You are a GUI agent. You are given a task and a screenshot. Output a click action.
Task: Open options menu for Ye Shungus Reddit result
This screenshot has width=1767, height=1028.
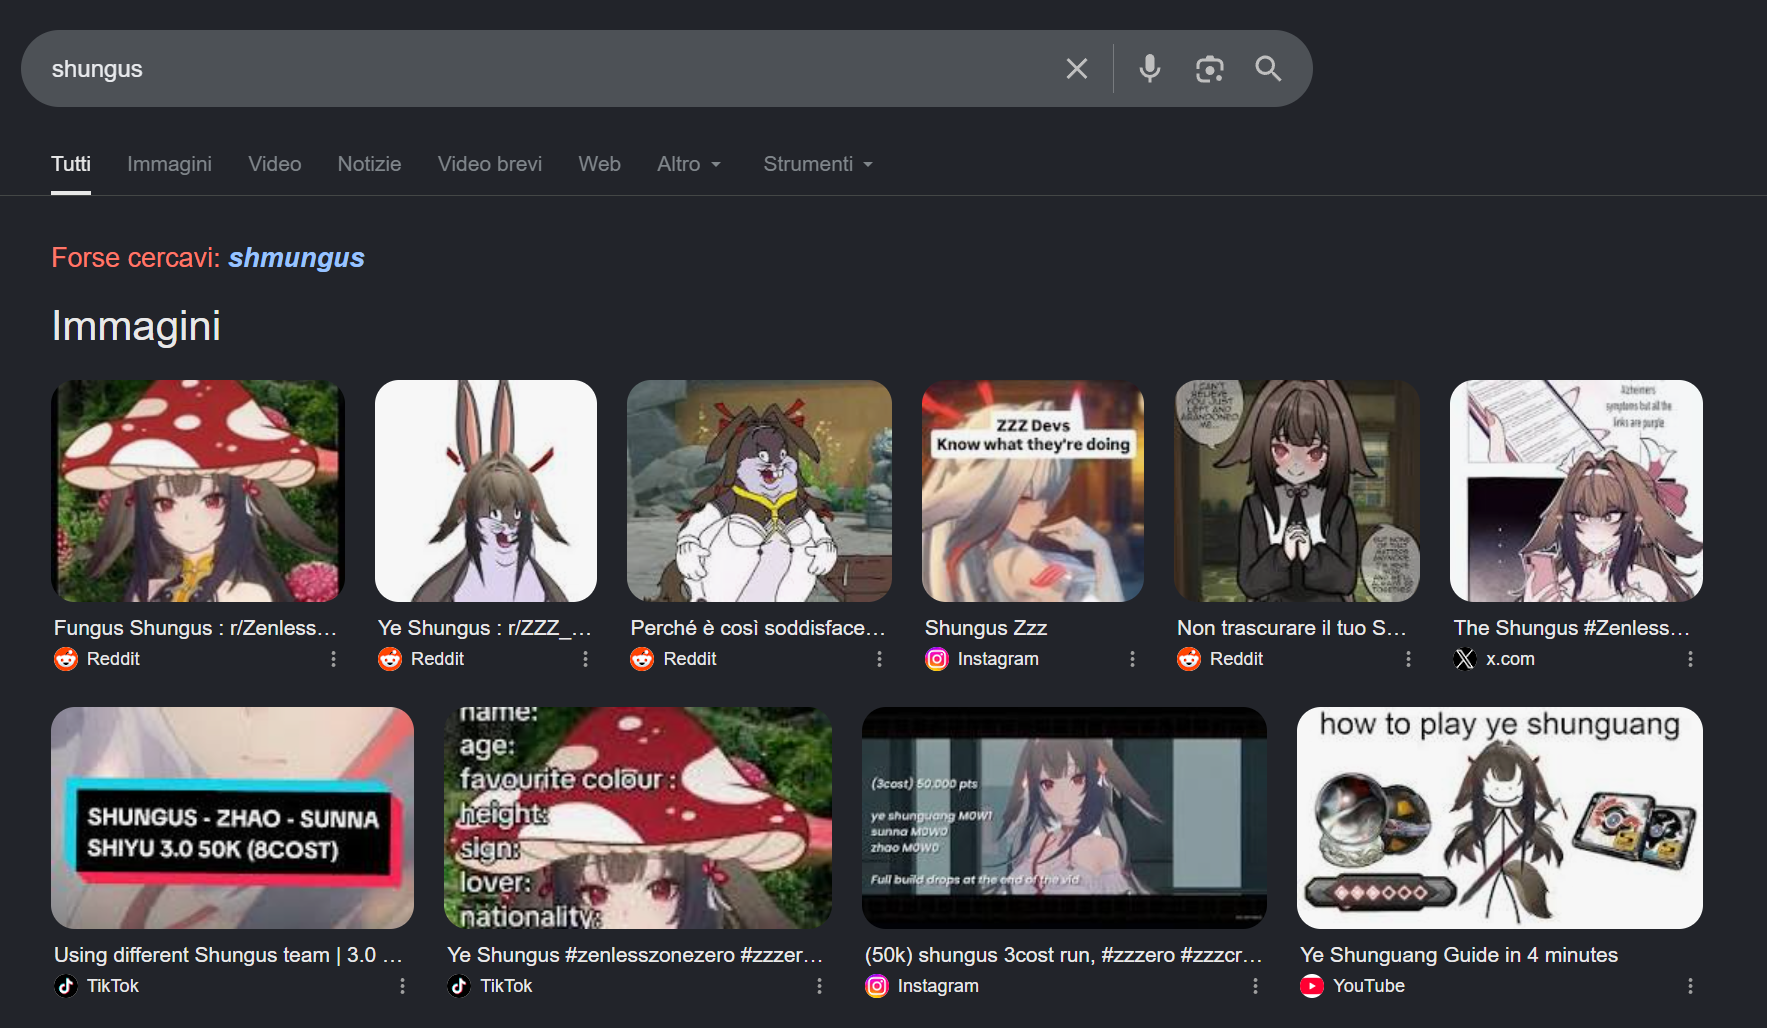(586, 659)
